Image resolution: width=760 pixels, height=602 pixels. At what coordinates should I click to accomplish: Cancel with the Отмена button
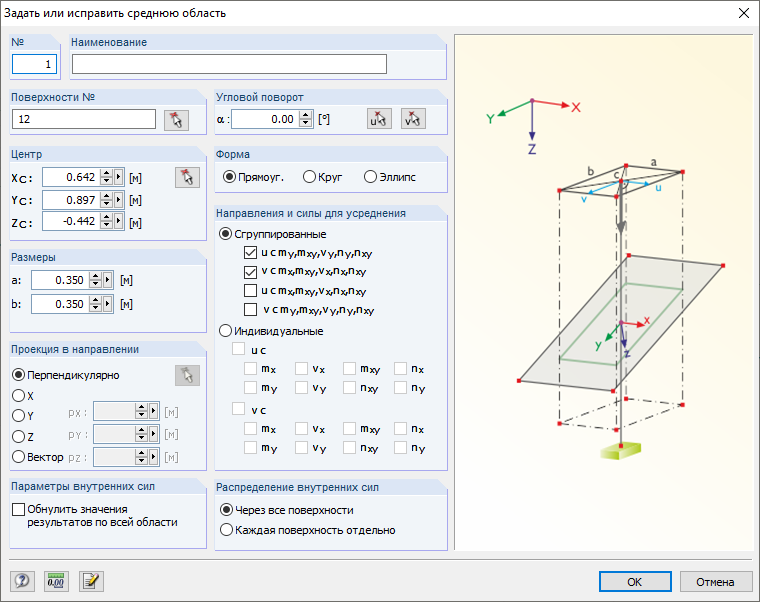[716, 582]
